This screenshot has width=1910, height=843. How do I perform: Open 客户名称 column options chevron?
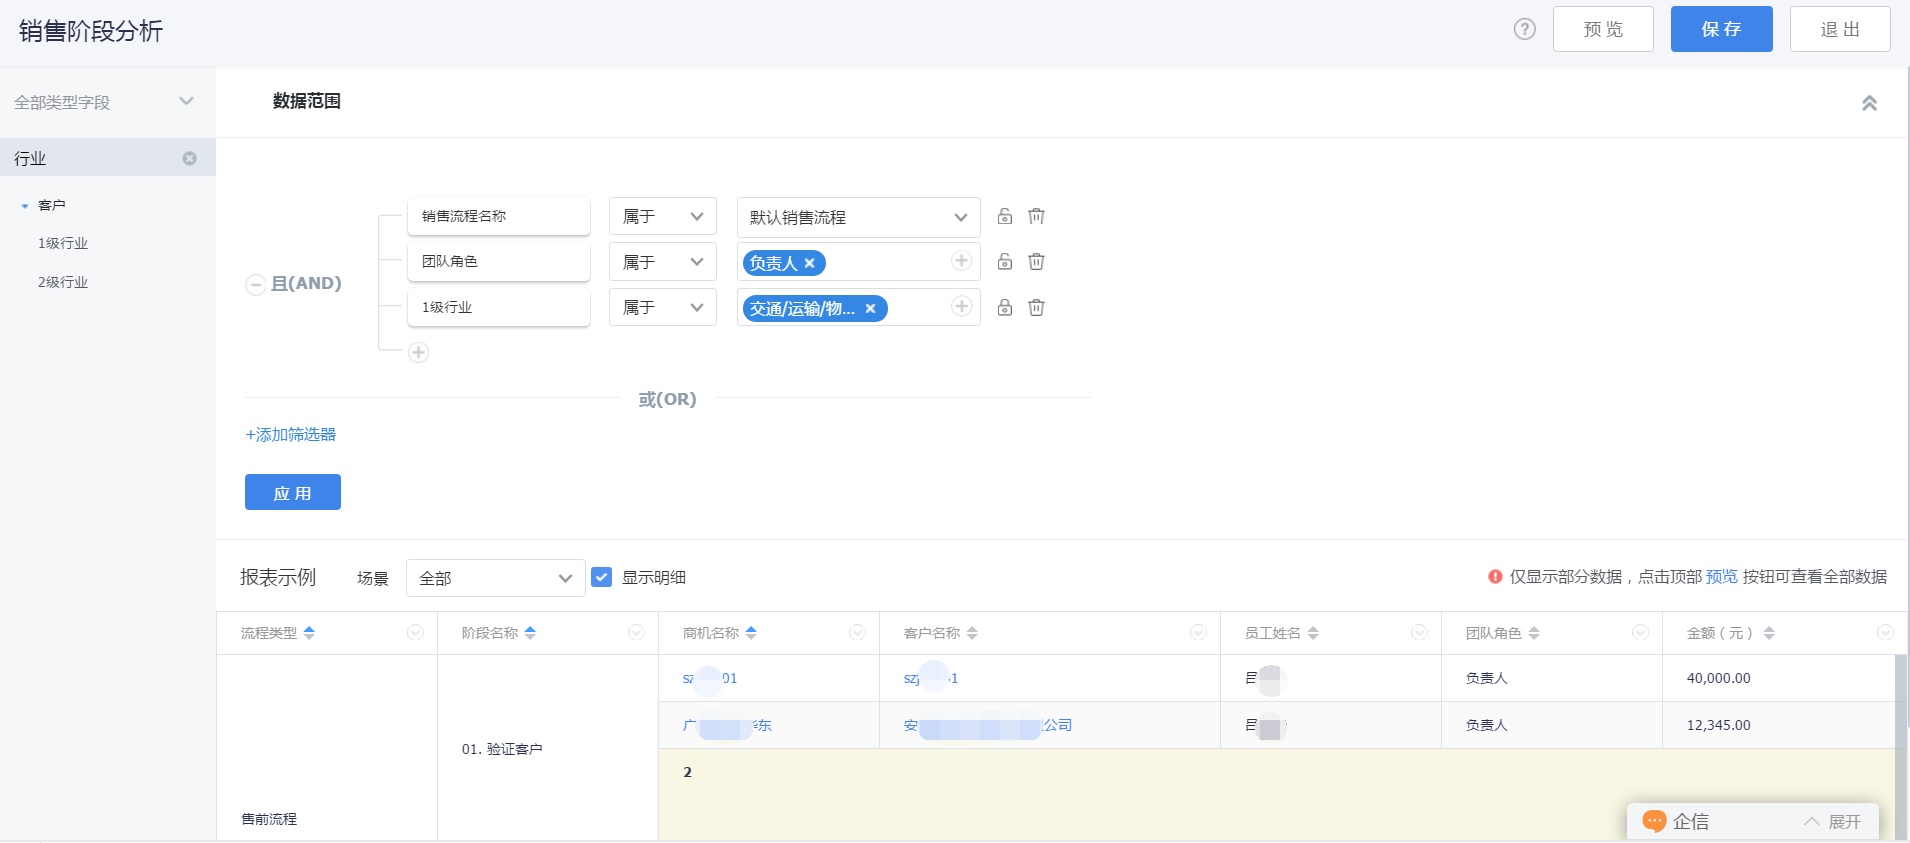click(x=1198, y=632)
